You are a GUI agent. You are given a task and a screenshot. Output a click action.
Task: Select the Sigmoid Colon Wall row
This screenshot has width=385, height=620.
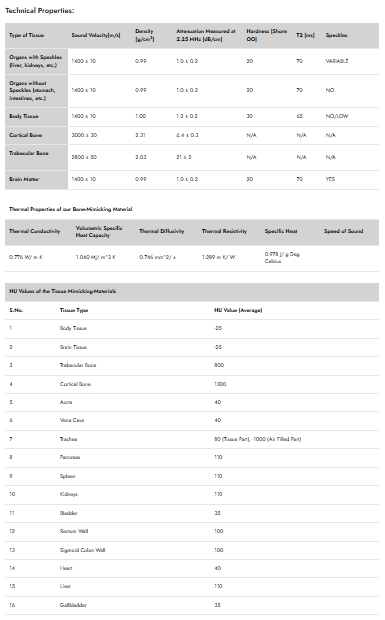pos(192,550)
